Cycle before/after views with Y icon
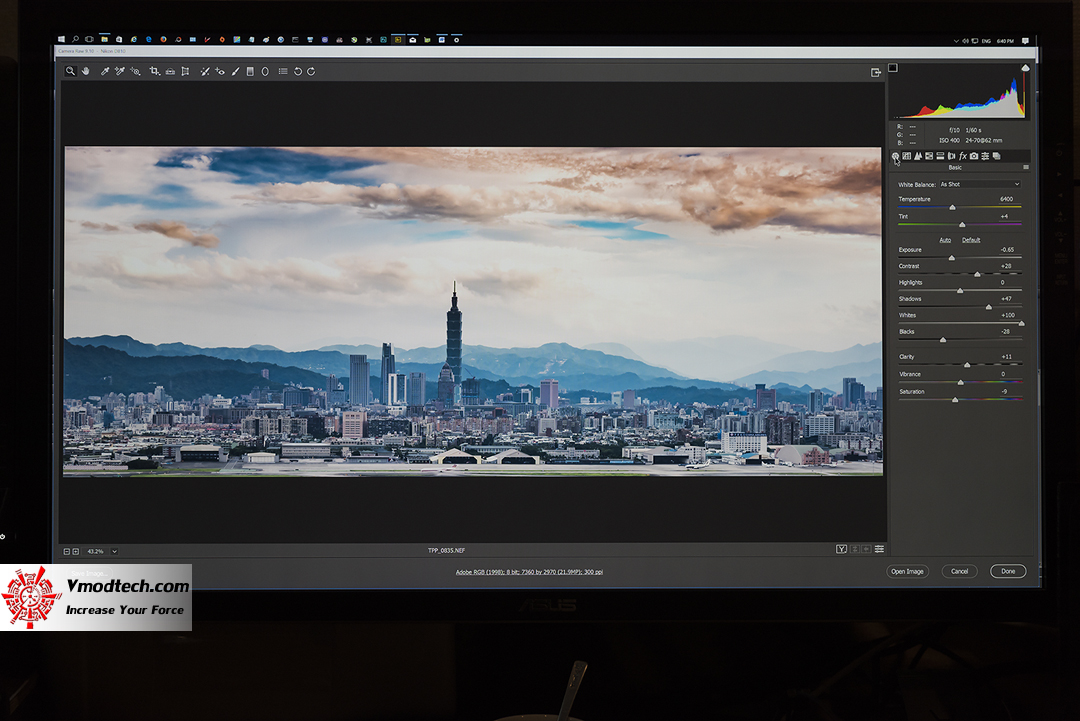 pos(842,549)
